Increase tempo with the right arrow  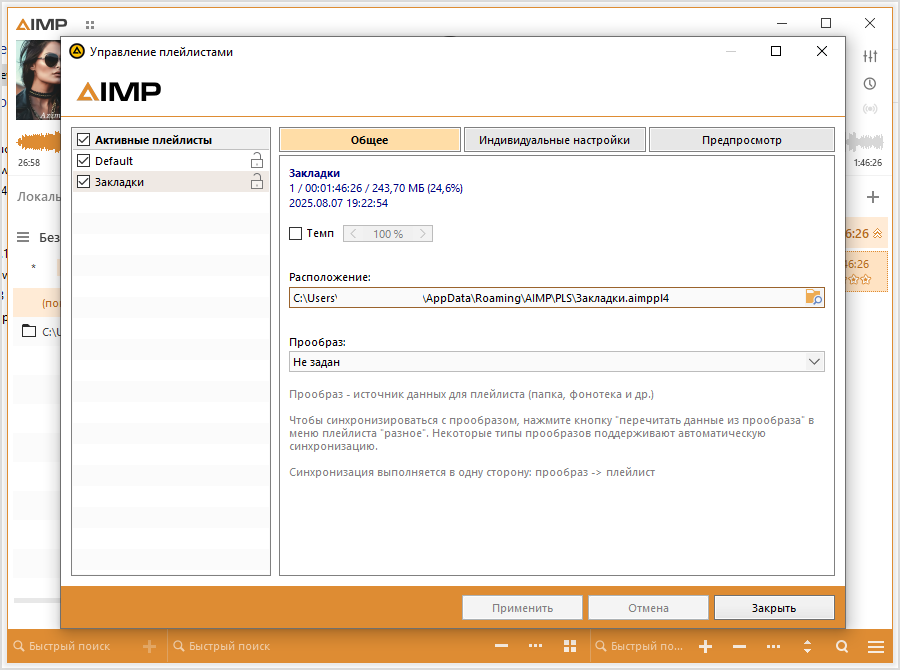[422, 234]
